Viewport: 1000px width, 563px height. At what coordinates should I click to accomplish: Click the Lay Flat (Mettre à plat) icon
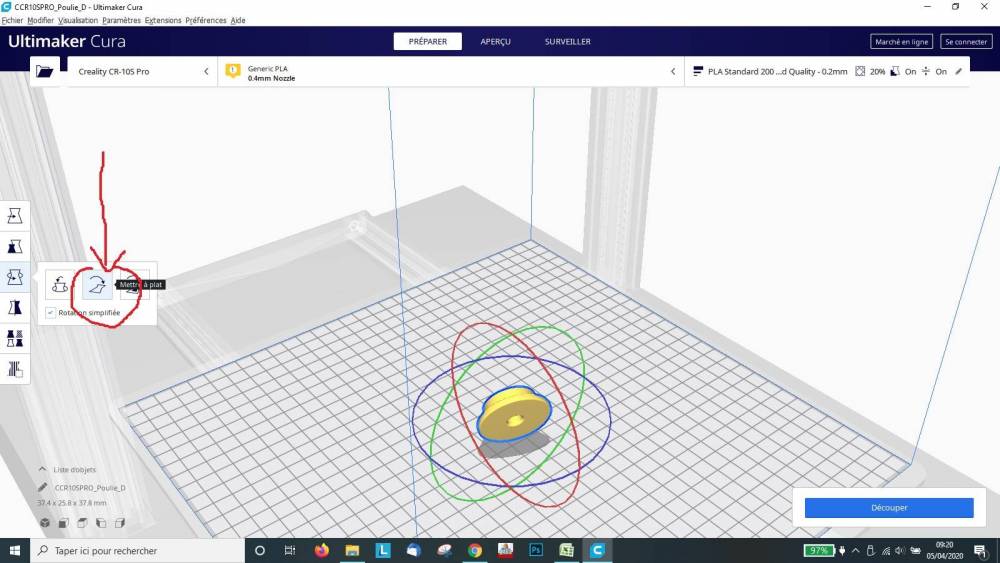coord(97,284)
